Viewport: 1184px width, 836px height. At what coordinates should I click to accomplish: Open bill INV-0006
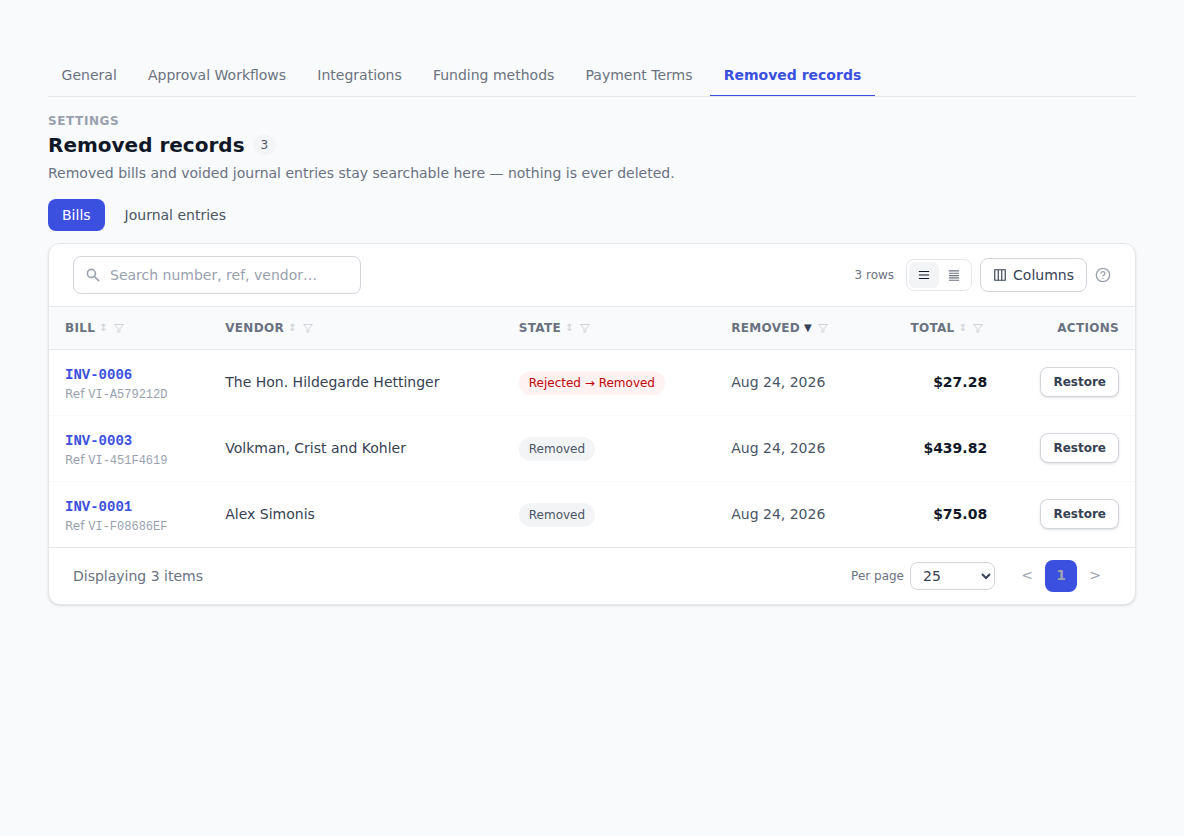(x=98, y=375)
